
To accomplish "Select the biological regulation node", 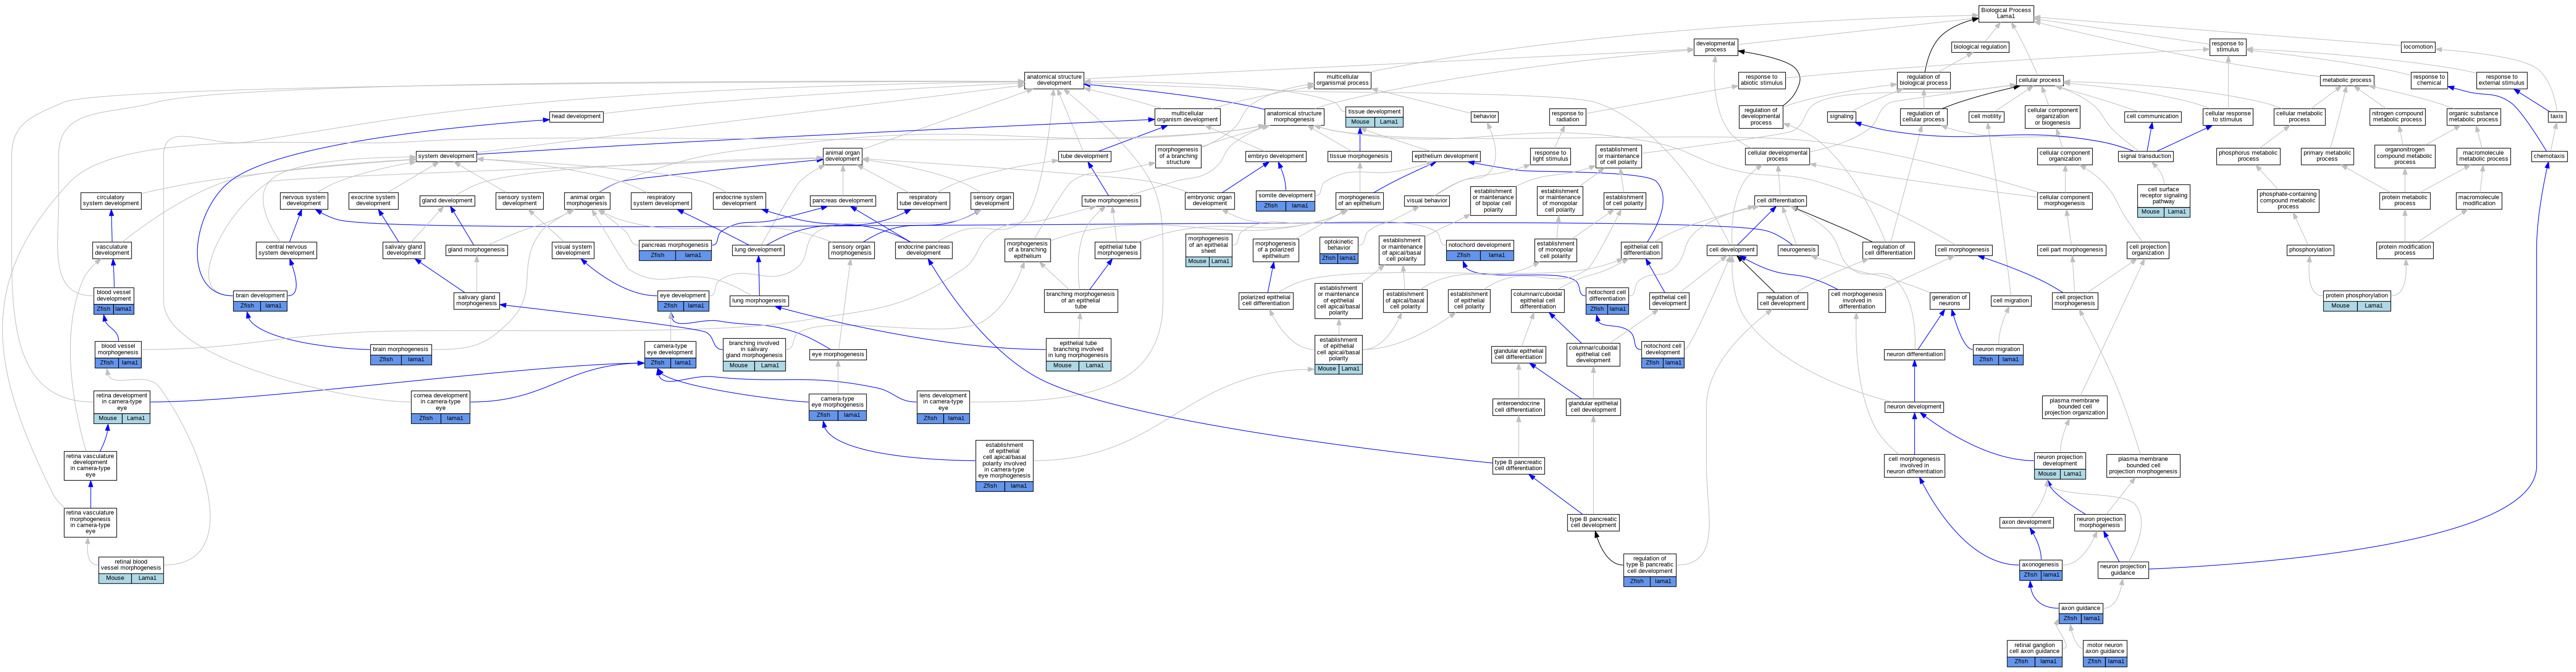I will 1979,47.
